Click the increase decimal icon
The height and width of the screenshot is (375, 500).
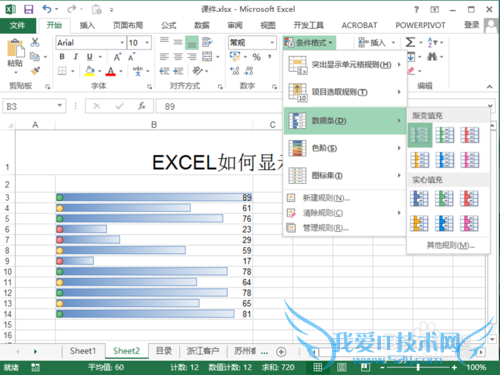234,71
